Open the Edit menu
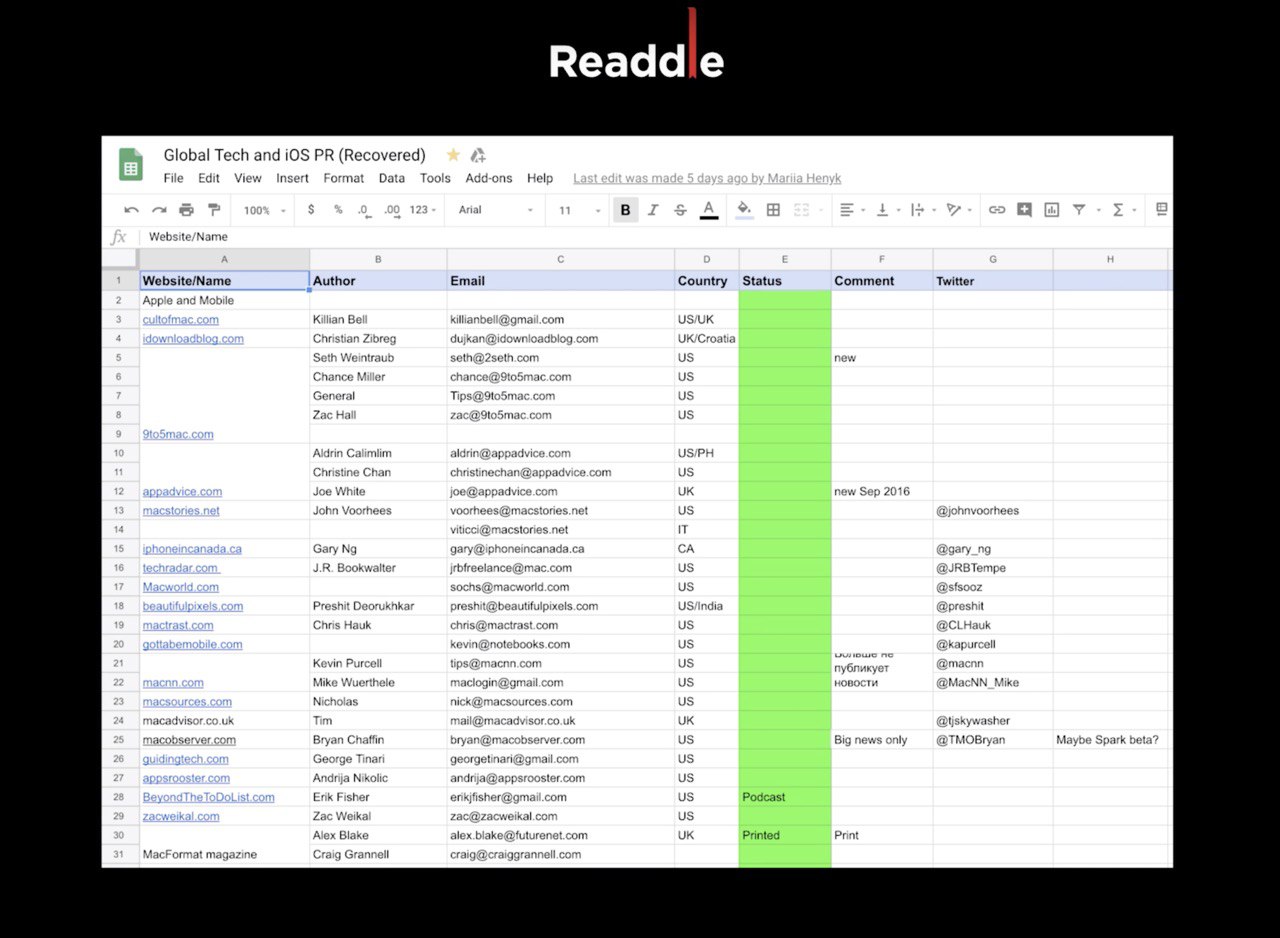The width and height of the screenshot is (1280, 938). click(x=209, y=178)
